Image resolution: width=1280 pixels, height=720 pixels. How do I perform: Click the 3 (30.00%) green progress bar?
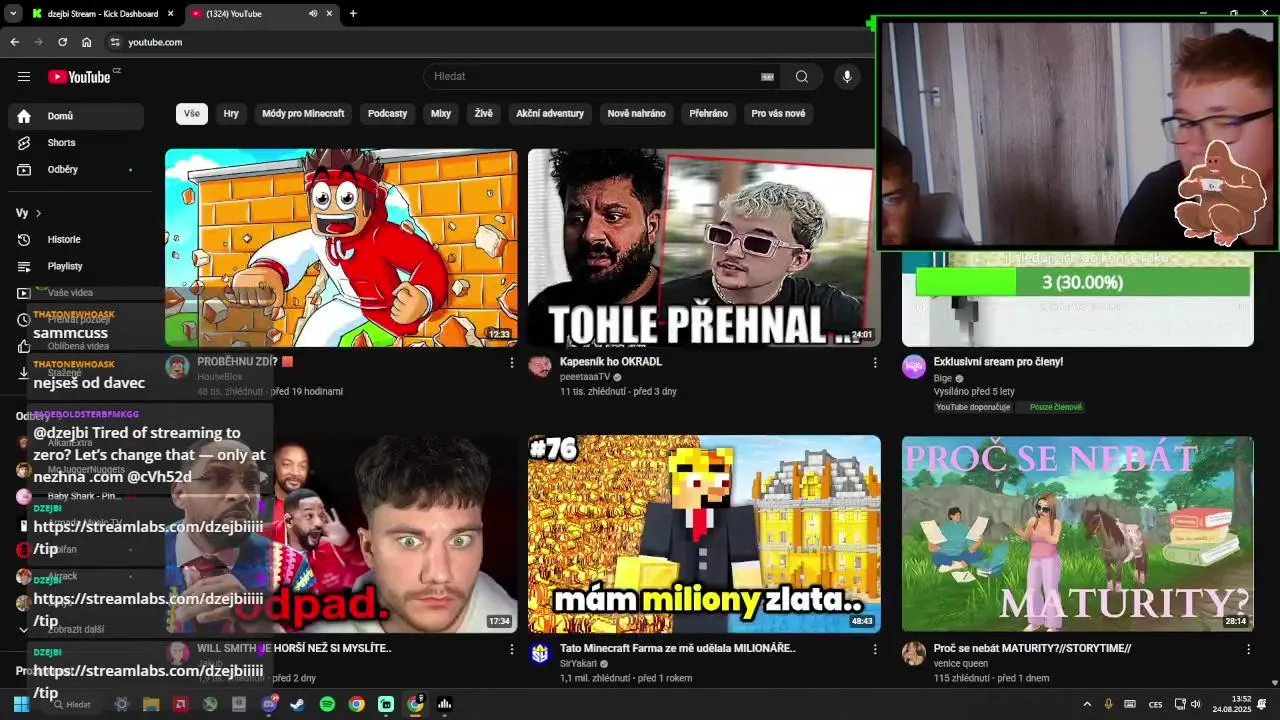point(1083,282)
